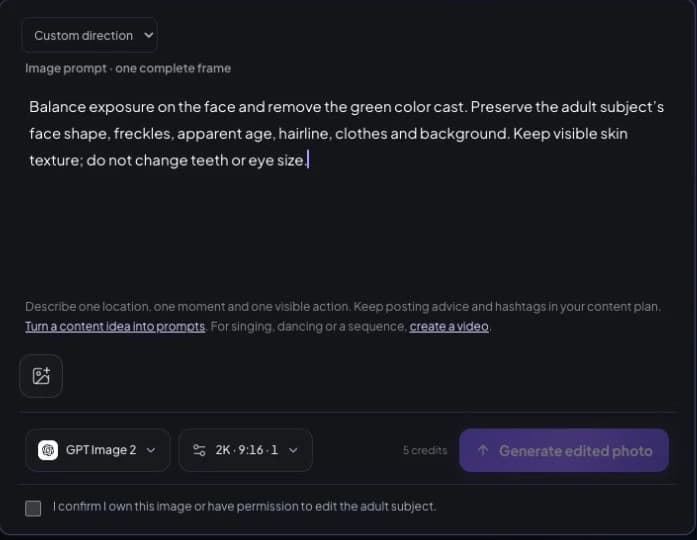Expand the chevron next to GPT Image 2

[151, 450]
